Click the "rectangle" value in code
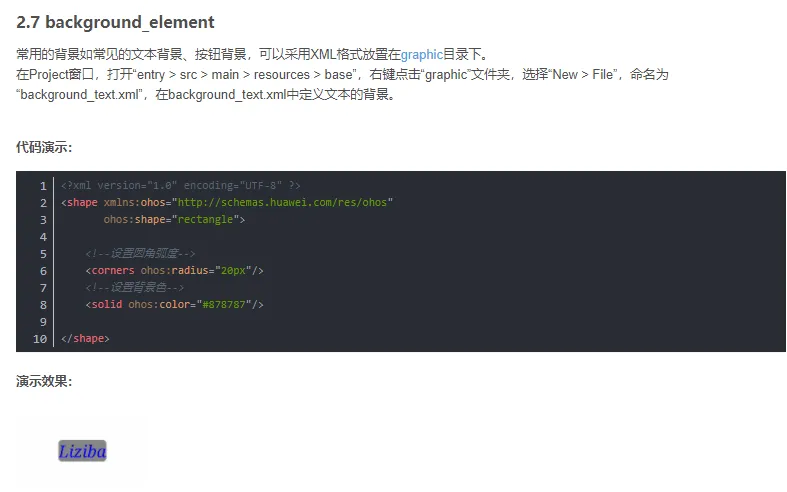787x492 pixels. [205, 219]
